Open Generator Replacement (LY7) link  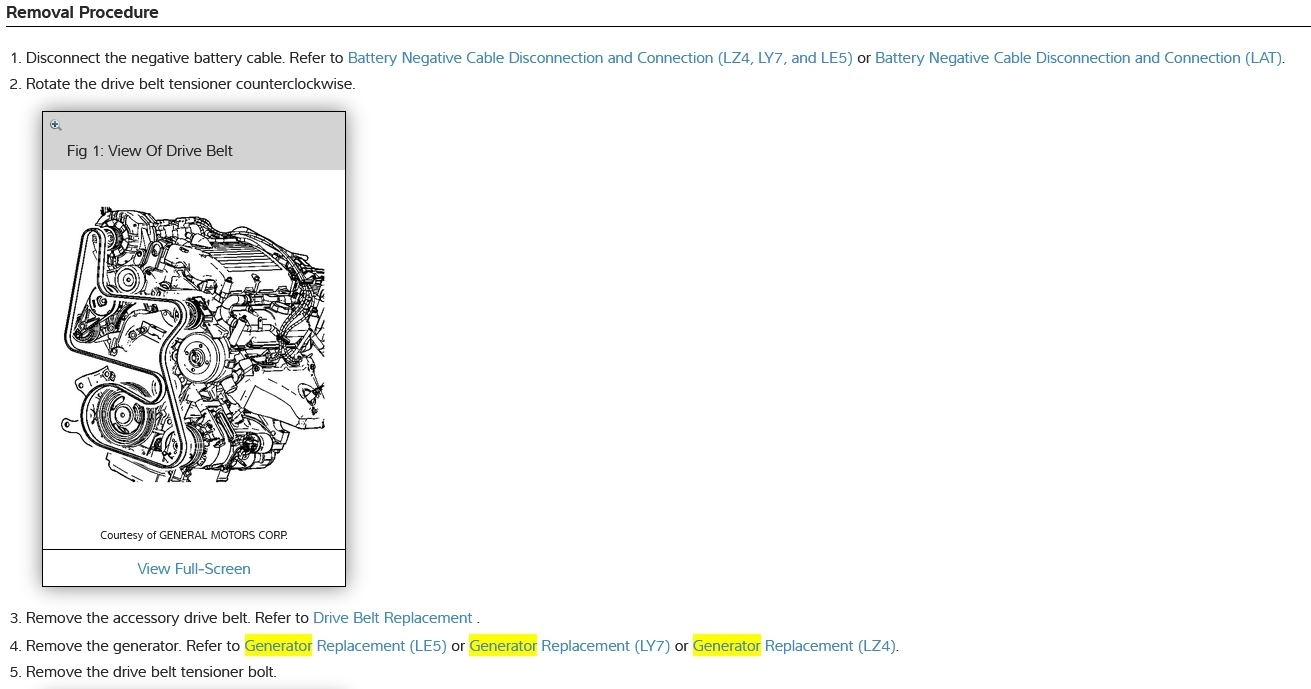tap(570, 646)
